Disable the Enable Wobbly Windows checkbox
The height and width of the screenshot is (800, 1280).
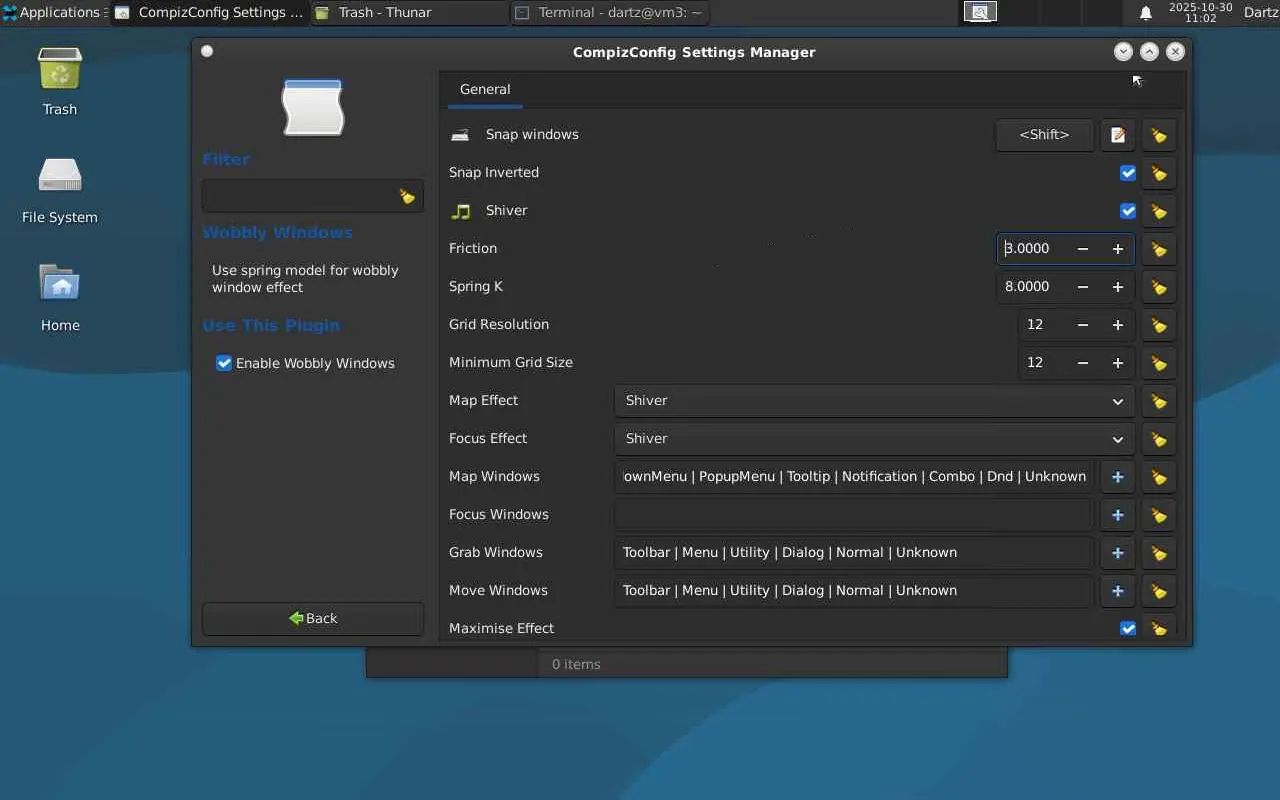224,363
